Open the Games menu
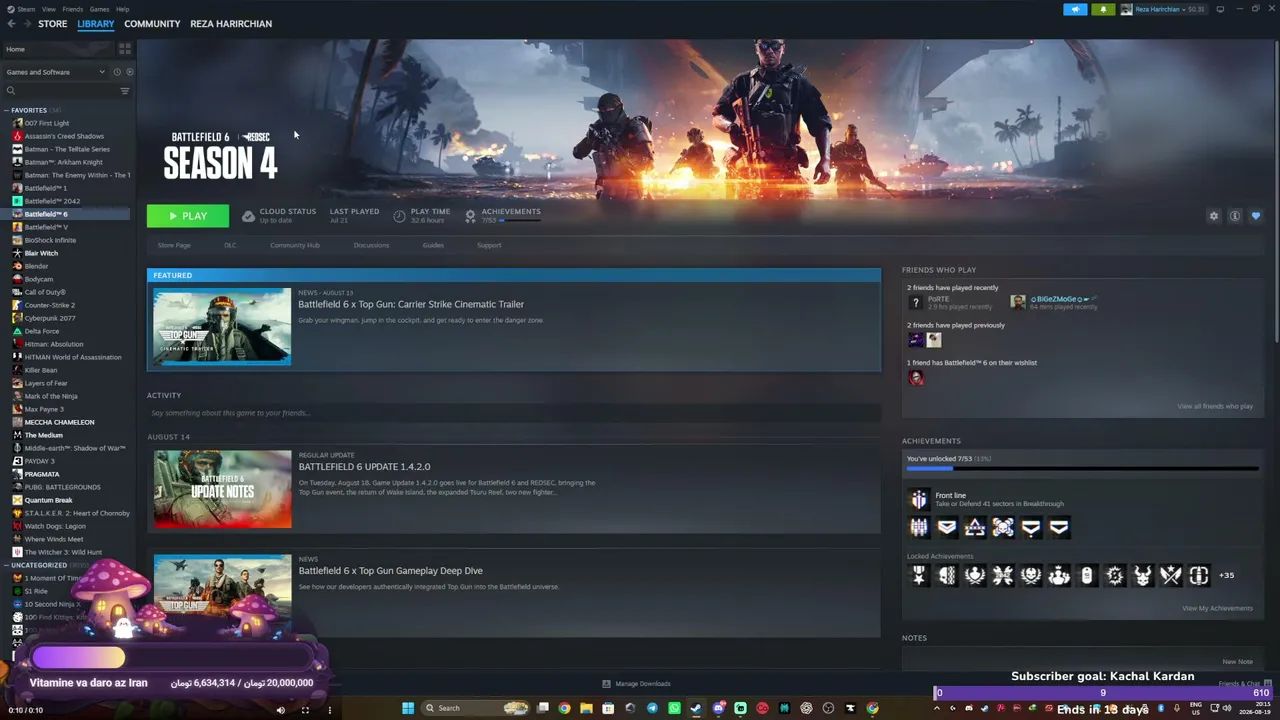The image size is (1280, 720). pos(99,9)
